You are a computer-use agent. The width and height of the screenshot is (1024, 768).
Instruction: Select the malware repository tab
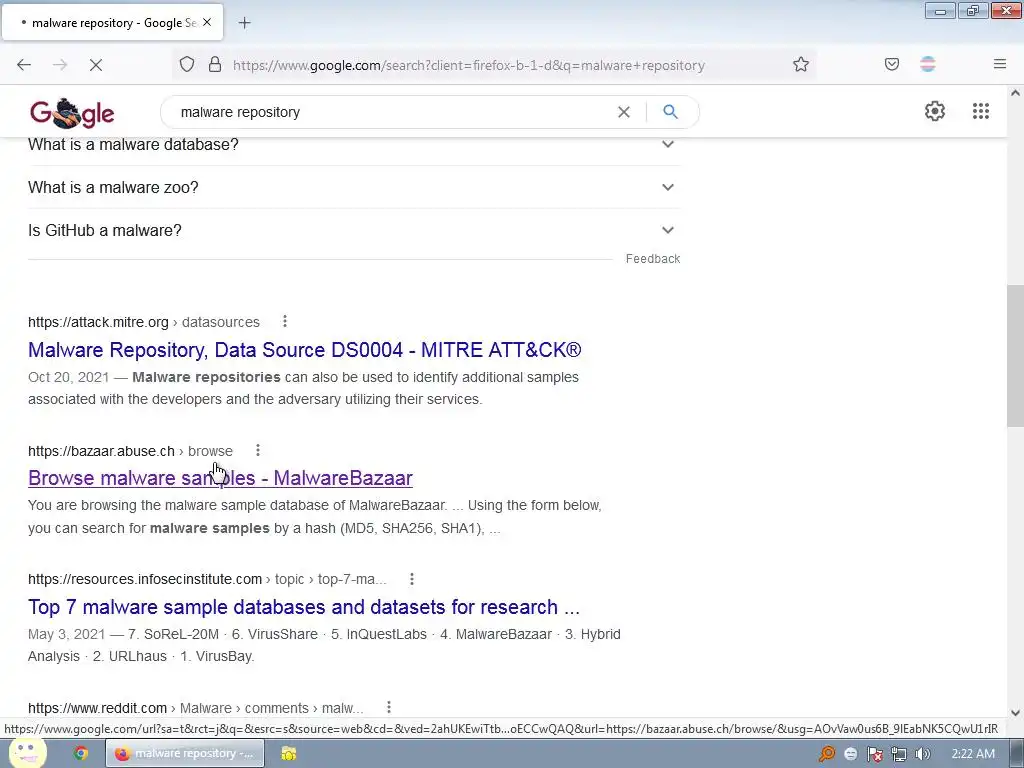pos(112,23)
